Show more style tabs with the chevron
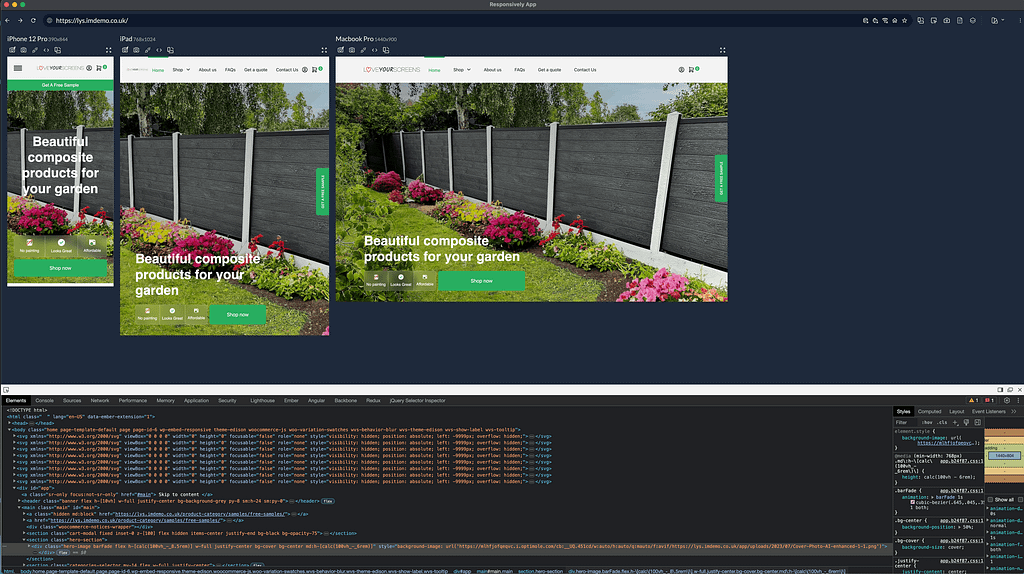Screen dimensions: 1024x574 pos(1014,411)
